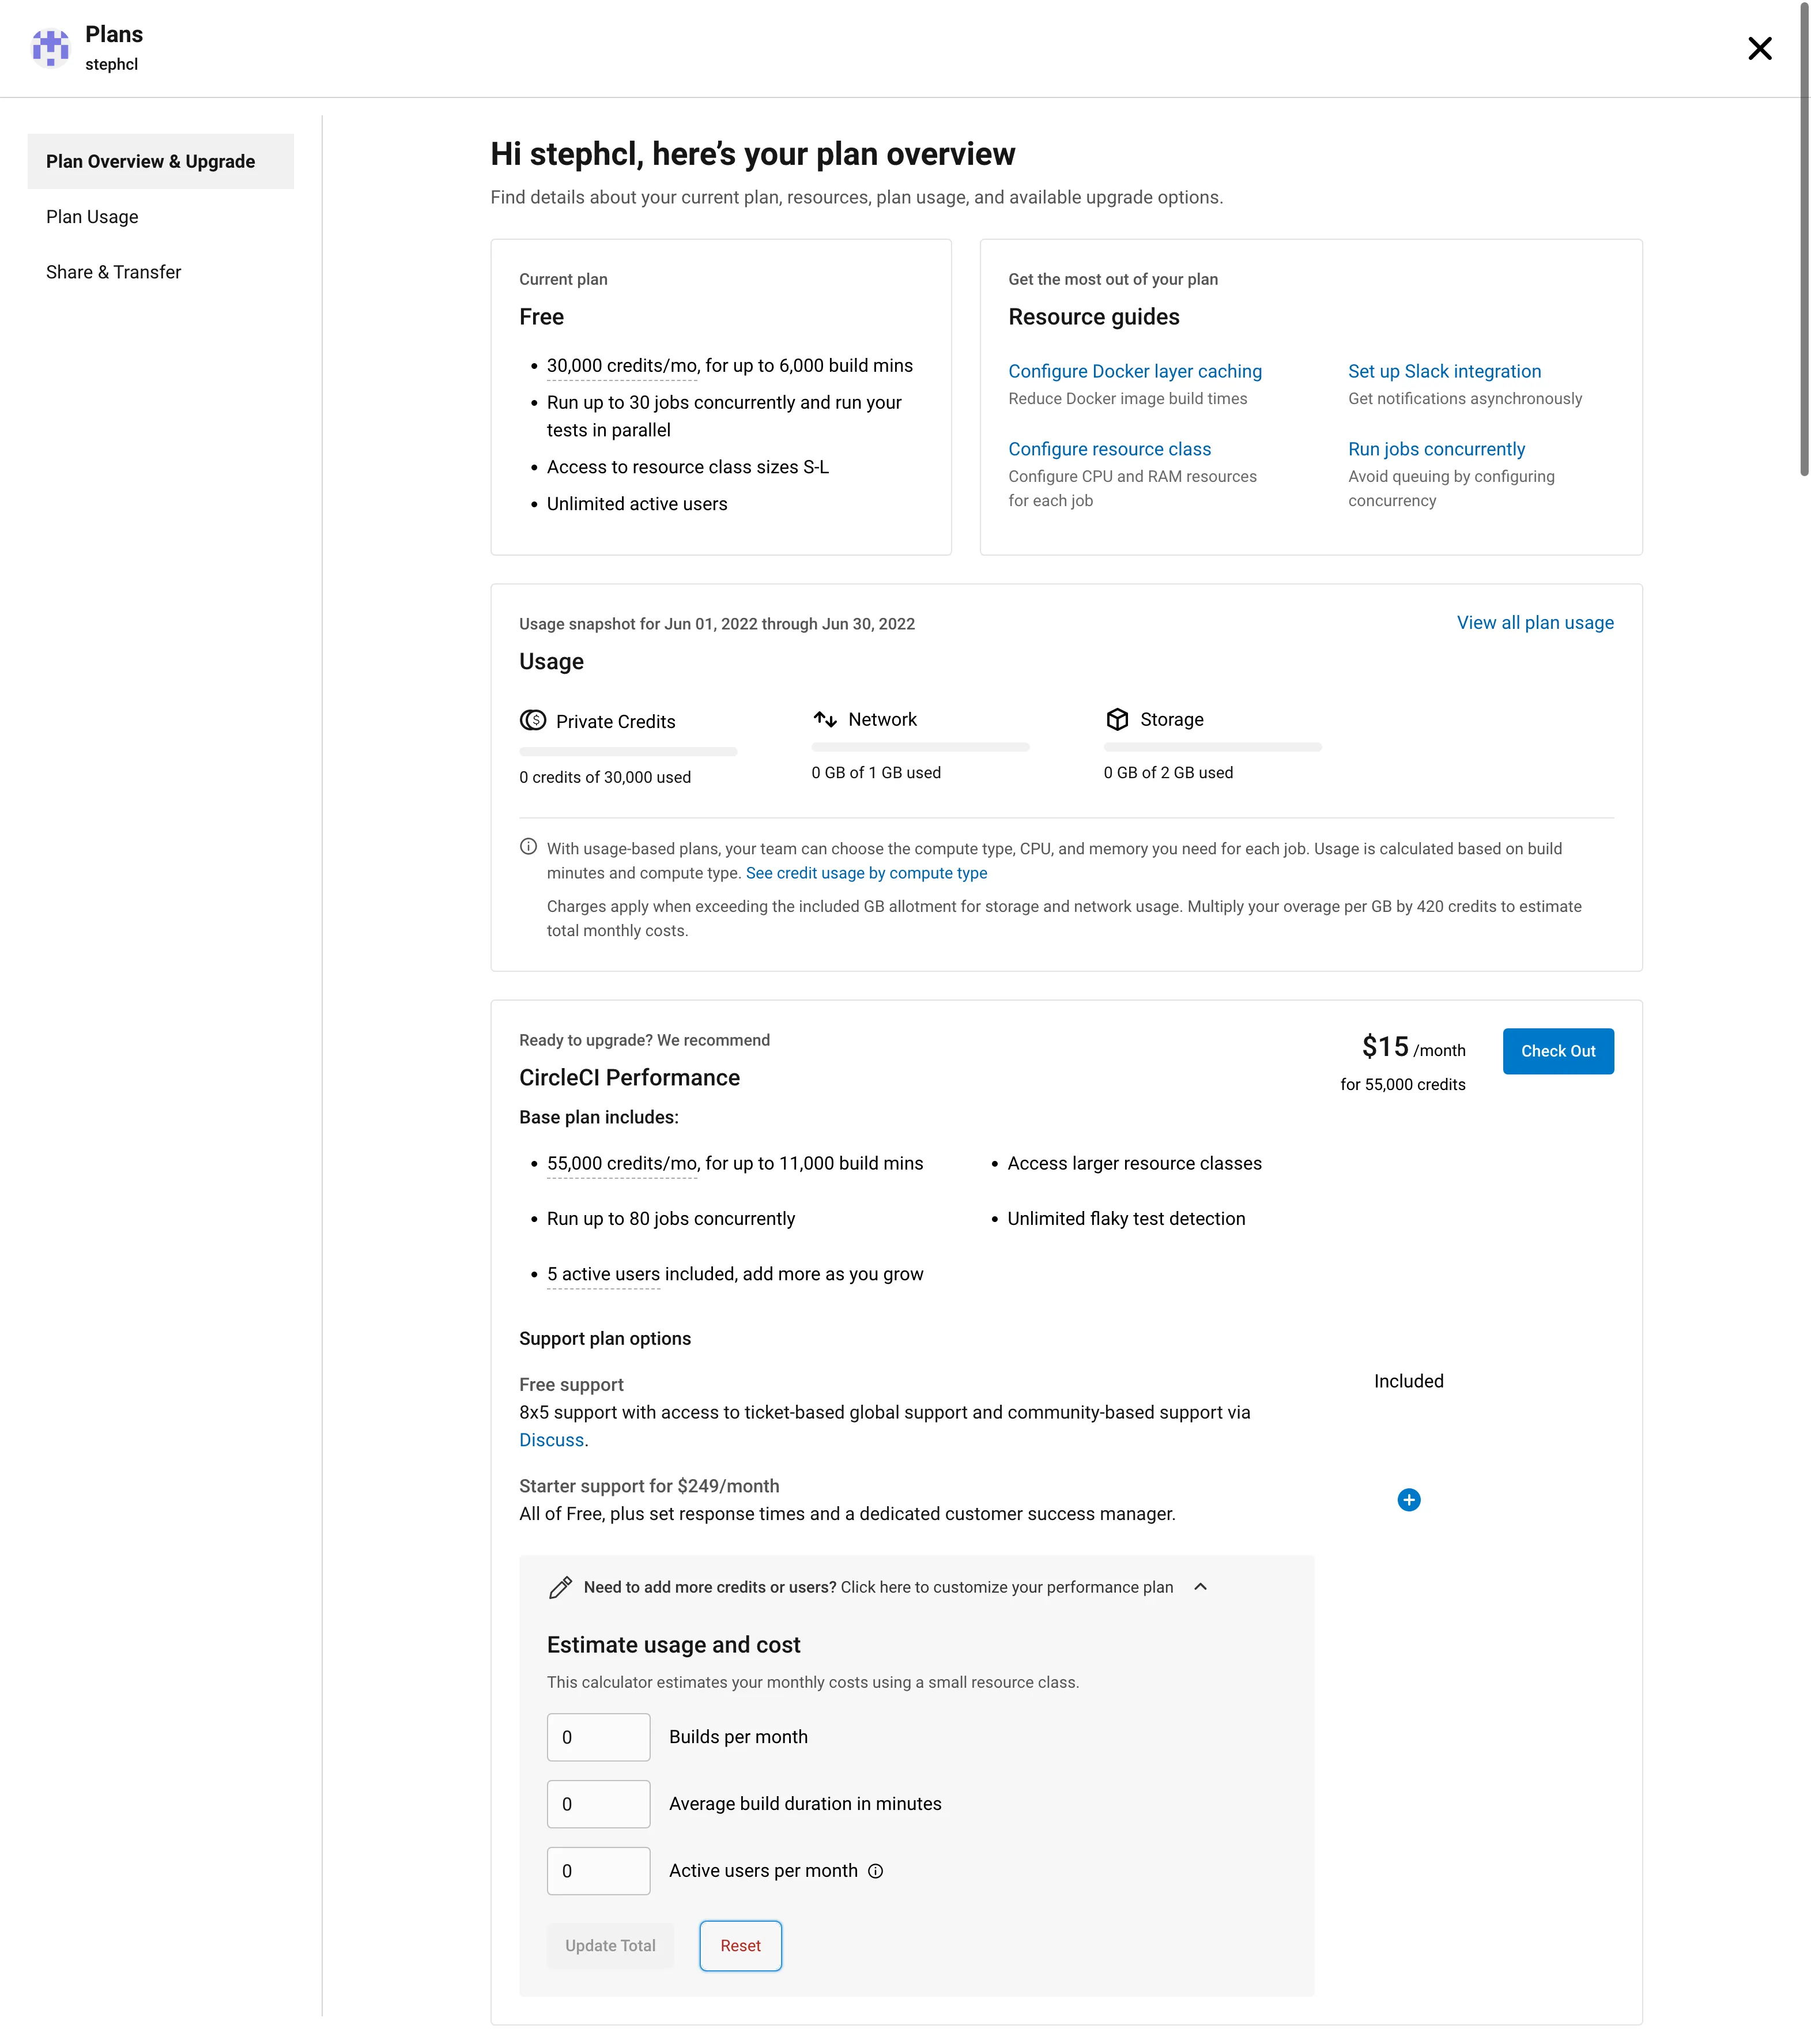Click 'Access to resource class sizes S-L' text
1811x2044 pixels.
(688, 467)
